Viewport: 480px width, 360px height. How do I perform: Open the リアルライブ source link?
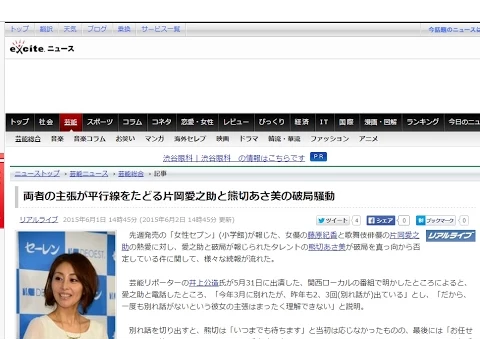tap(39, 220)
